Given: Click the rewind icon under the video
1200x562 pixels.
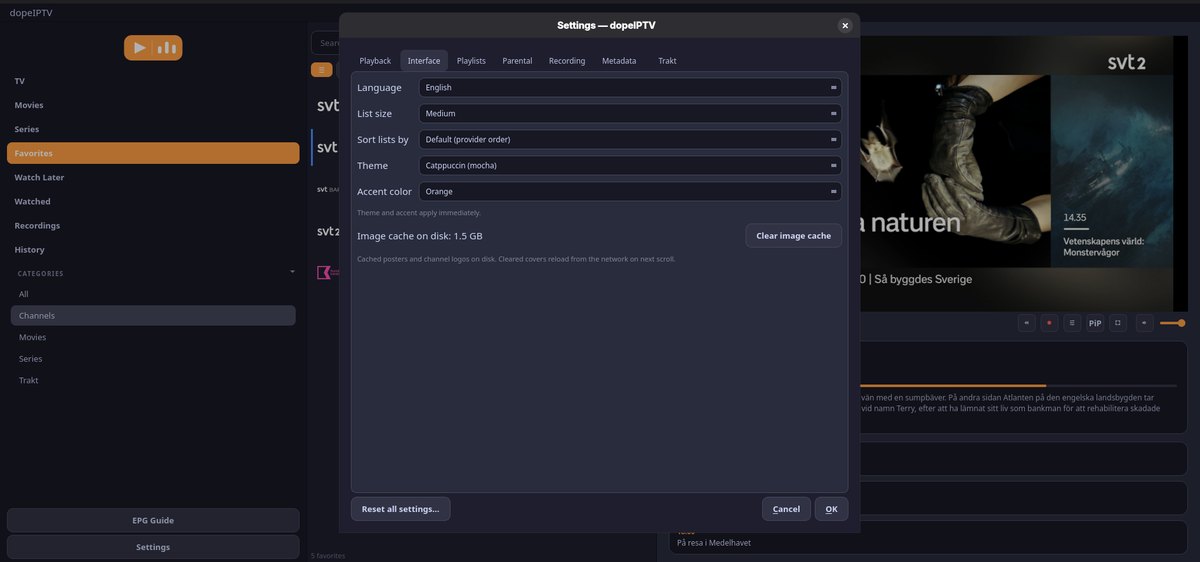Looking at the screenshot, I should click(1027, 323).
